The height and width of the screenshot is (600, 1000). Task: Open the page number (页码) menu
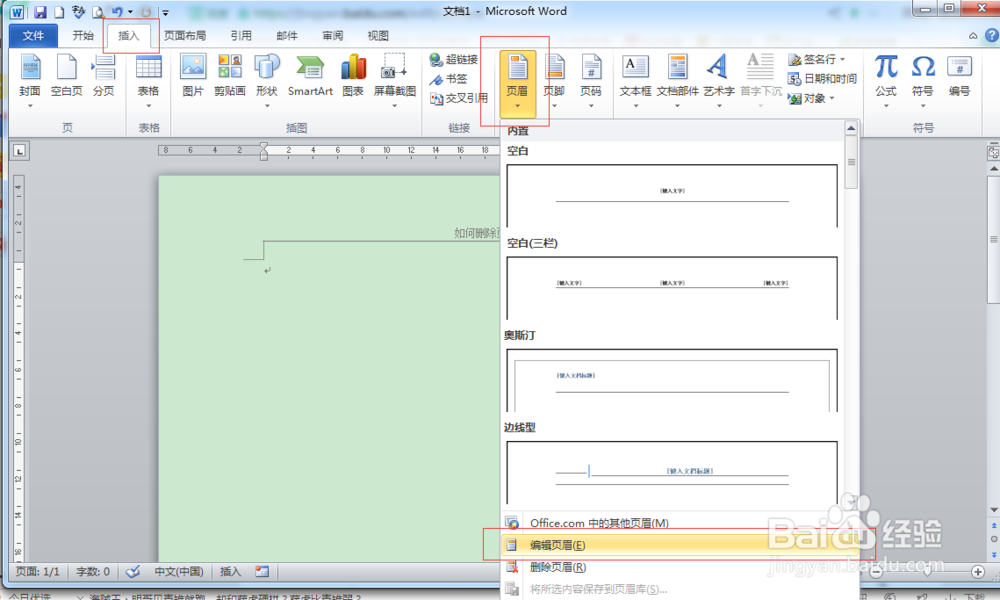pos(591,82)
